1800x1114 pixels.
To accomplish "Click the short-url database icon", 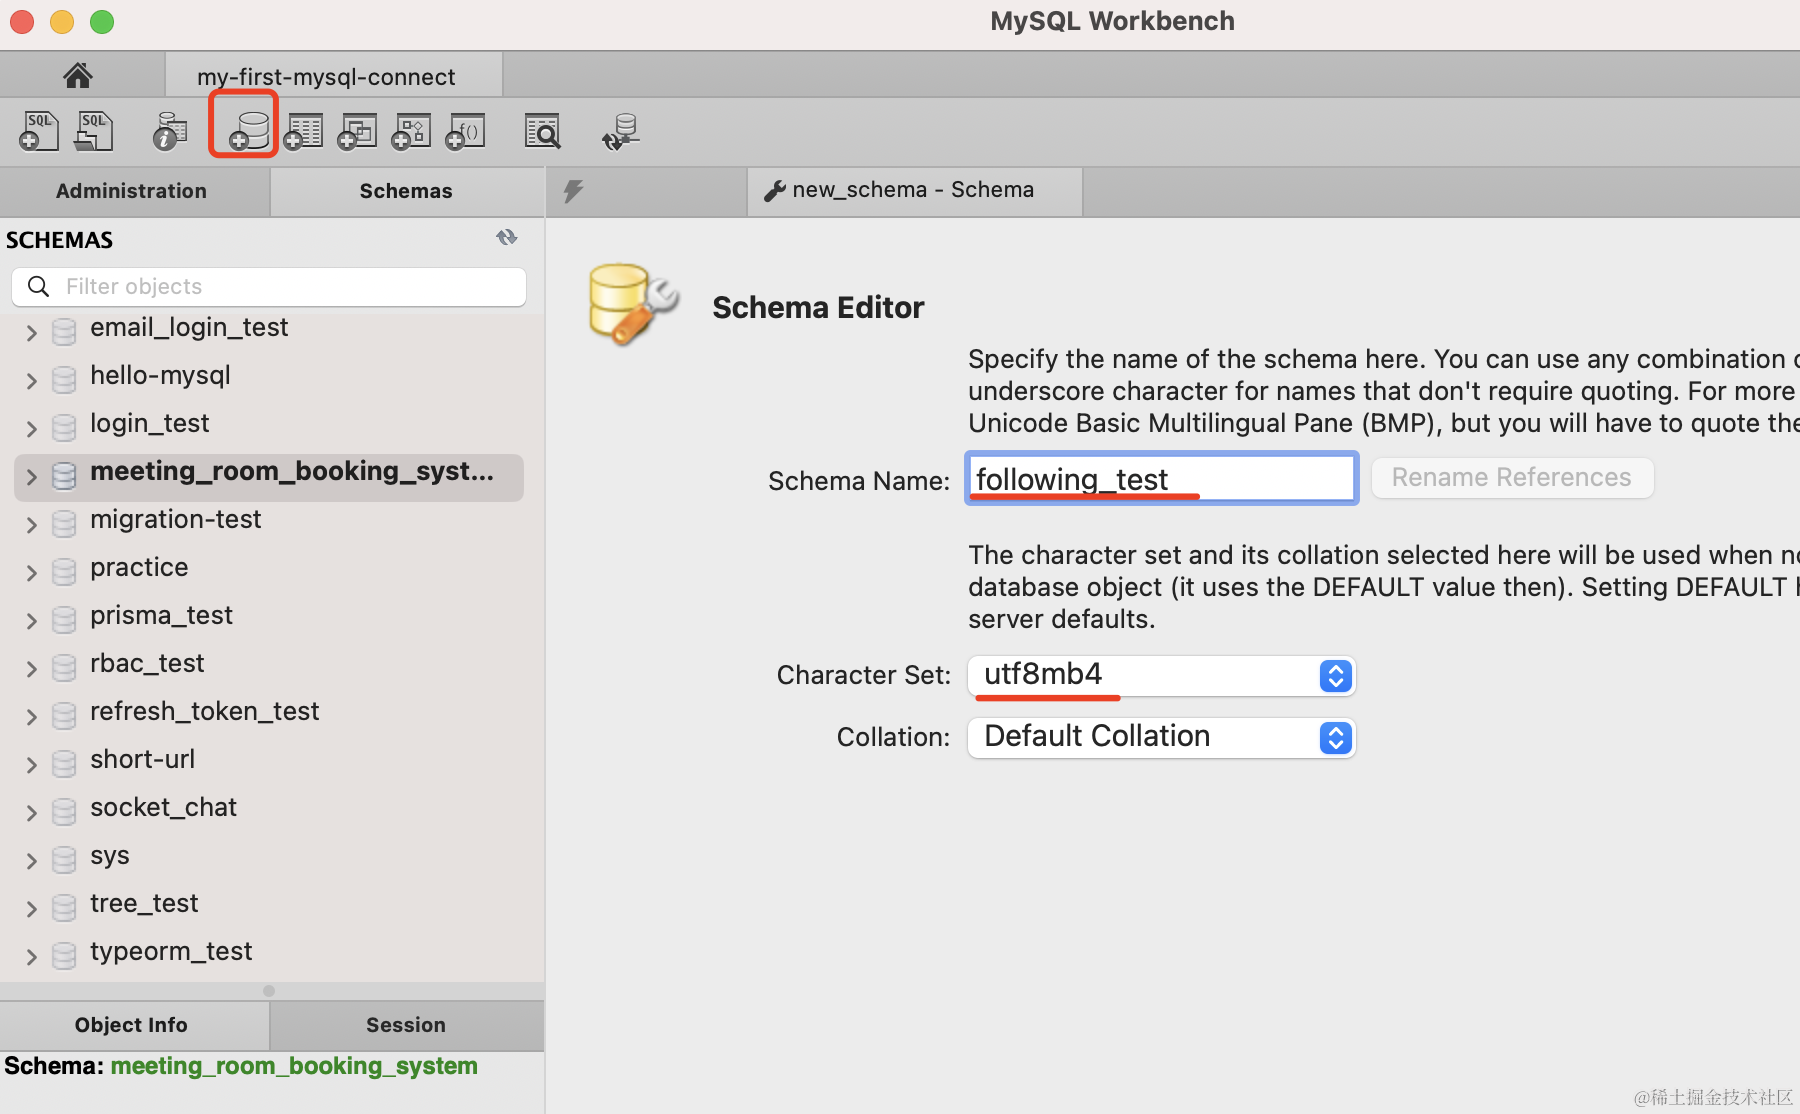I will 64,763.
